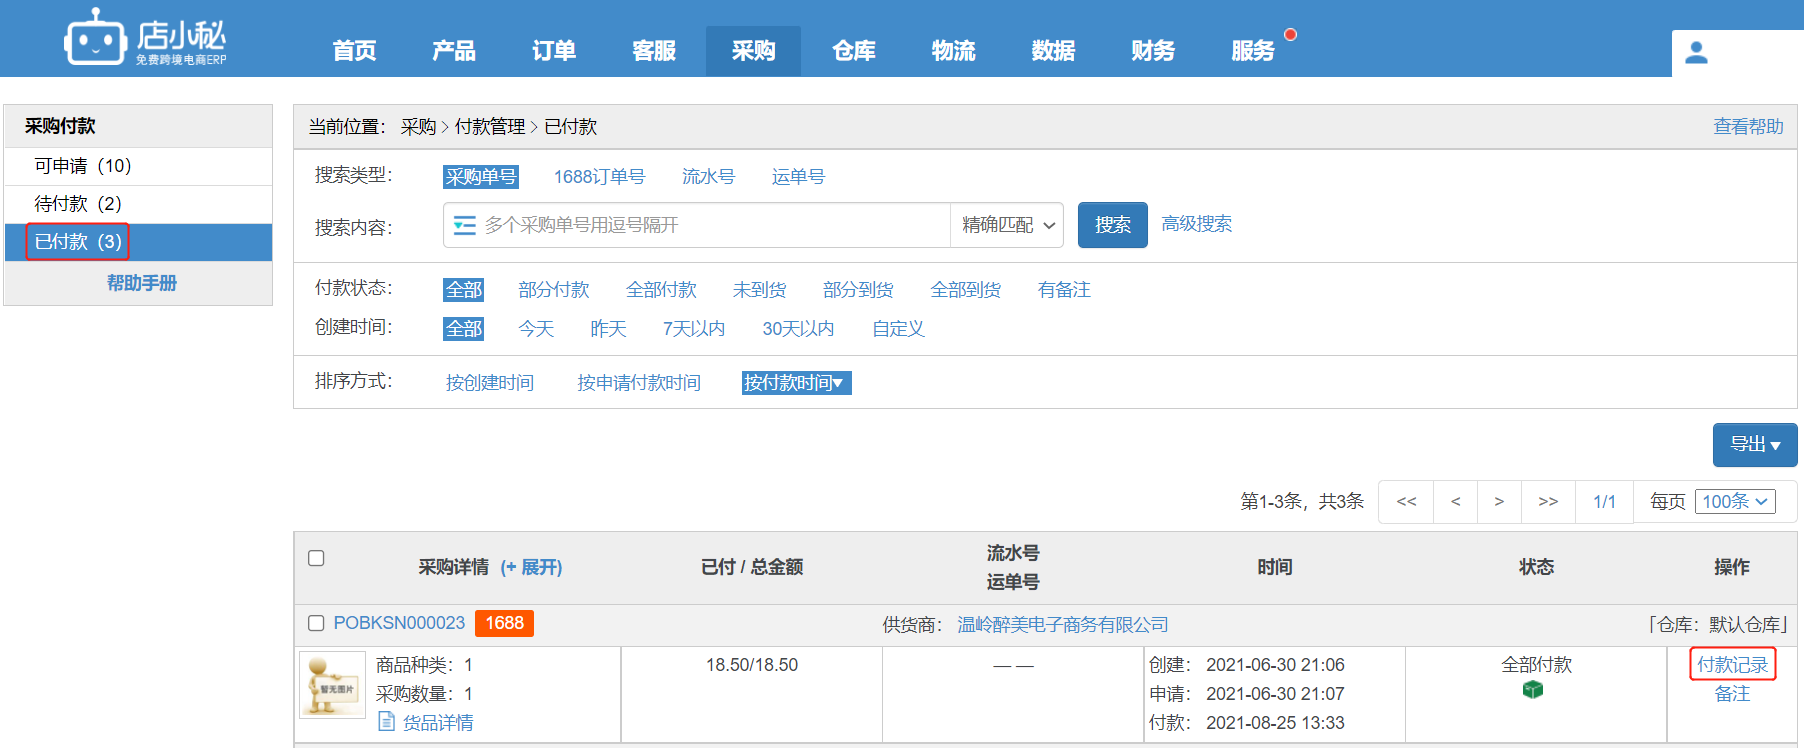The height and width of the screenshot is (748, 1804).
Task: Filter payment status by 全部
Action: click(463, 290)
